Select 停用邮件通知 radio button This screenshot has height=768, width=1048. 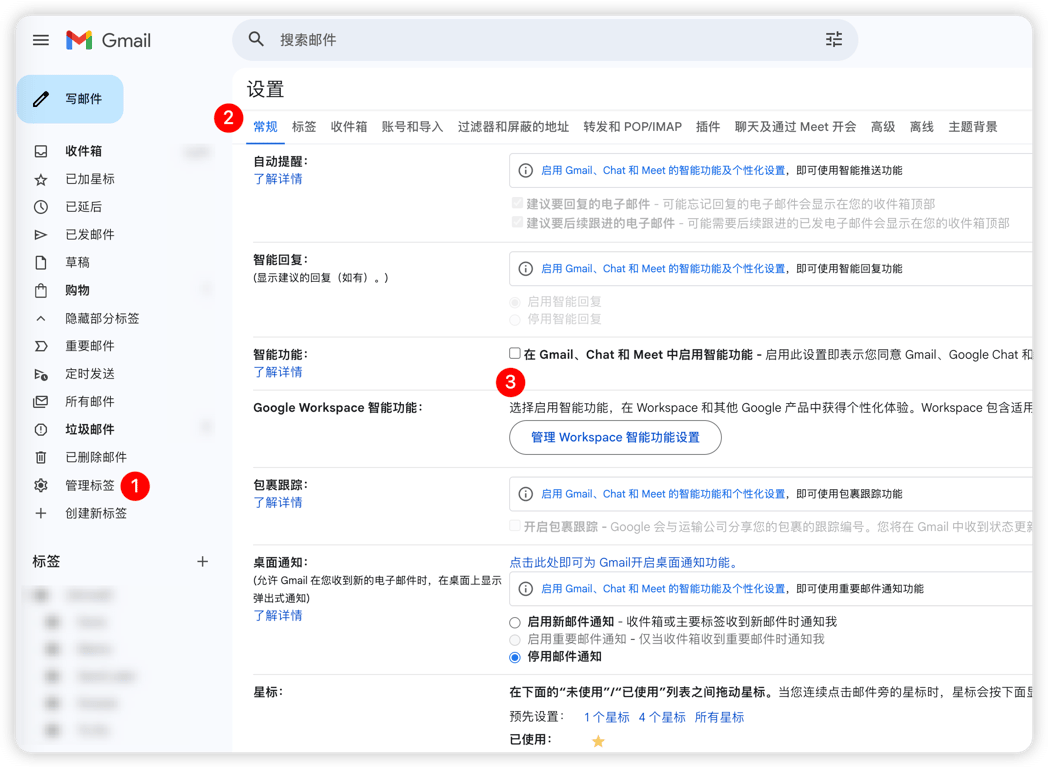tap(515, 657)
